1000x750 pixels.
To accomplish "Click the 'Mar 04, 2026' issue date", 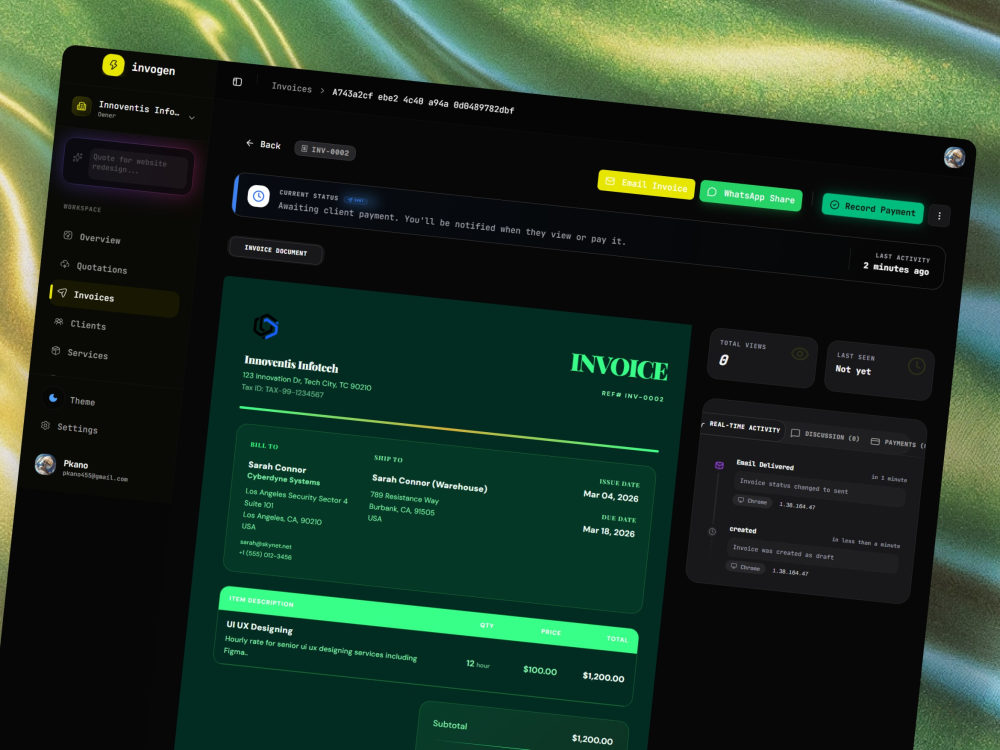I will click(x=611, y=496).
